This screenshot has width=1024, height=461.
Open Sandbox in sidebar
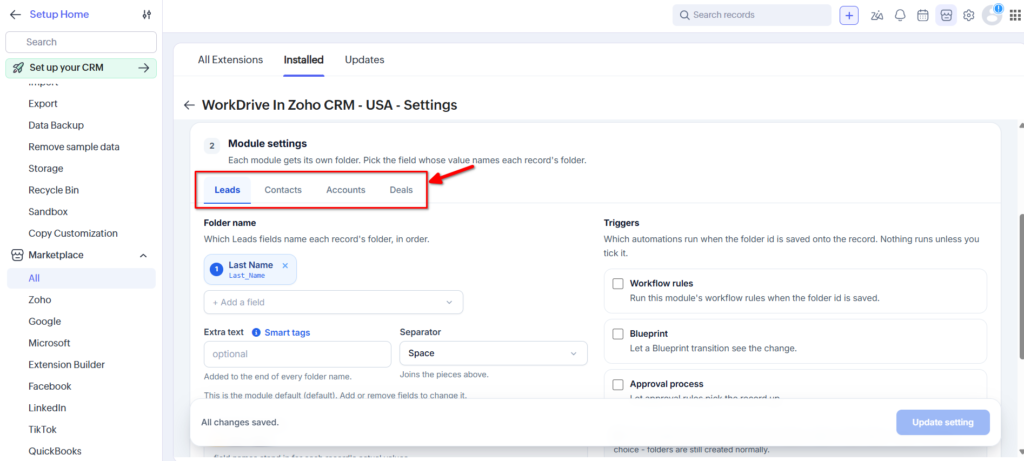pyautogui.click(x=48, y=212)
